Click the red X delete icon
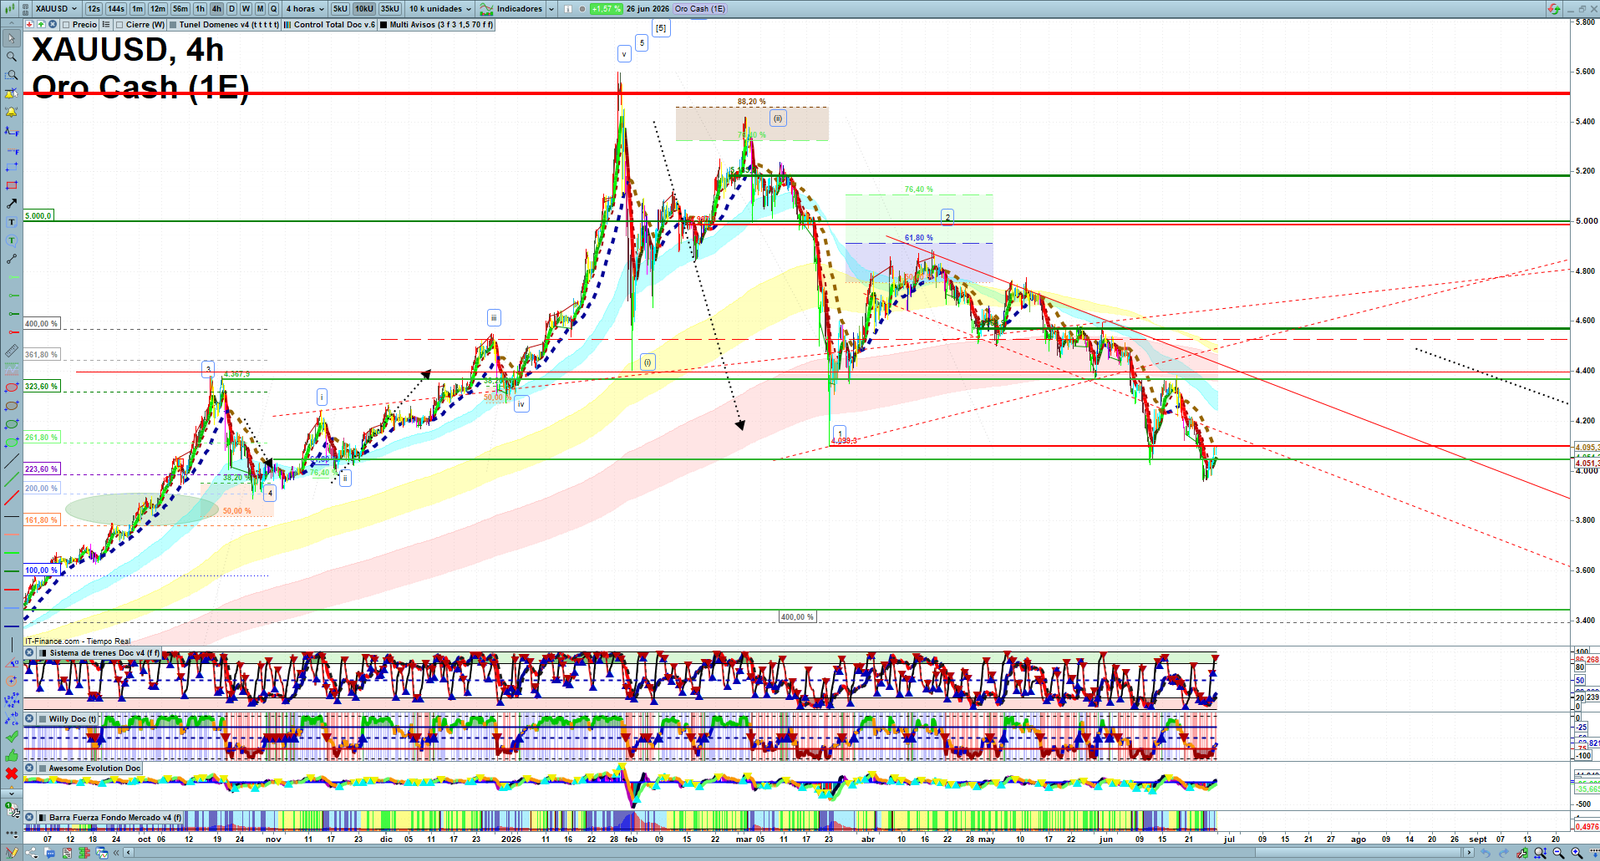Screen dimensions: 1600x861 coord(11,774)
